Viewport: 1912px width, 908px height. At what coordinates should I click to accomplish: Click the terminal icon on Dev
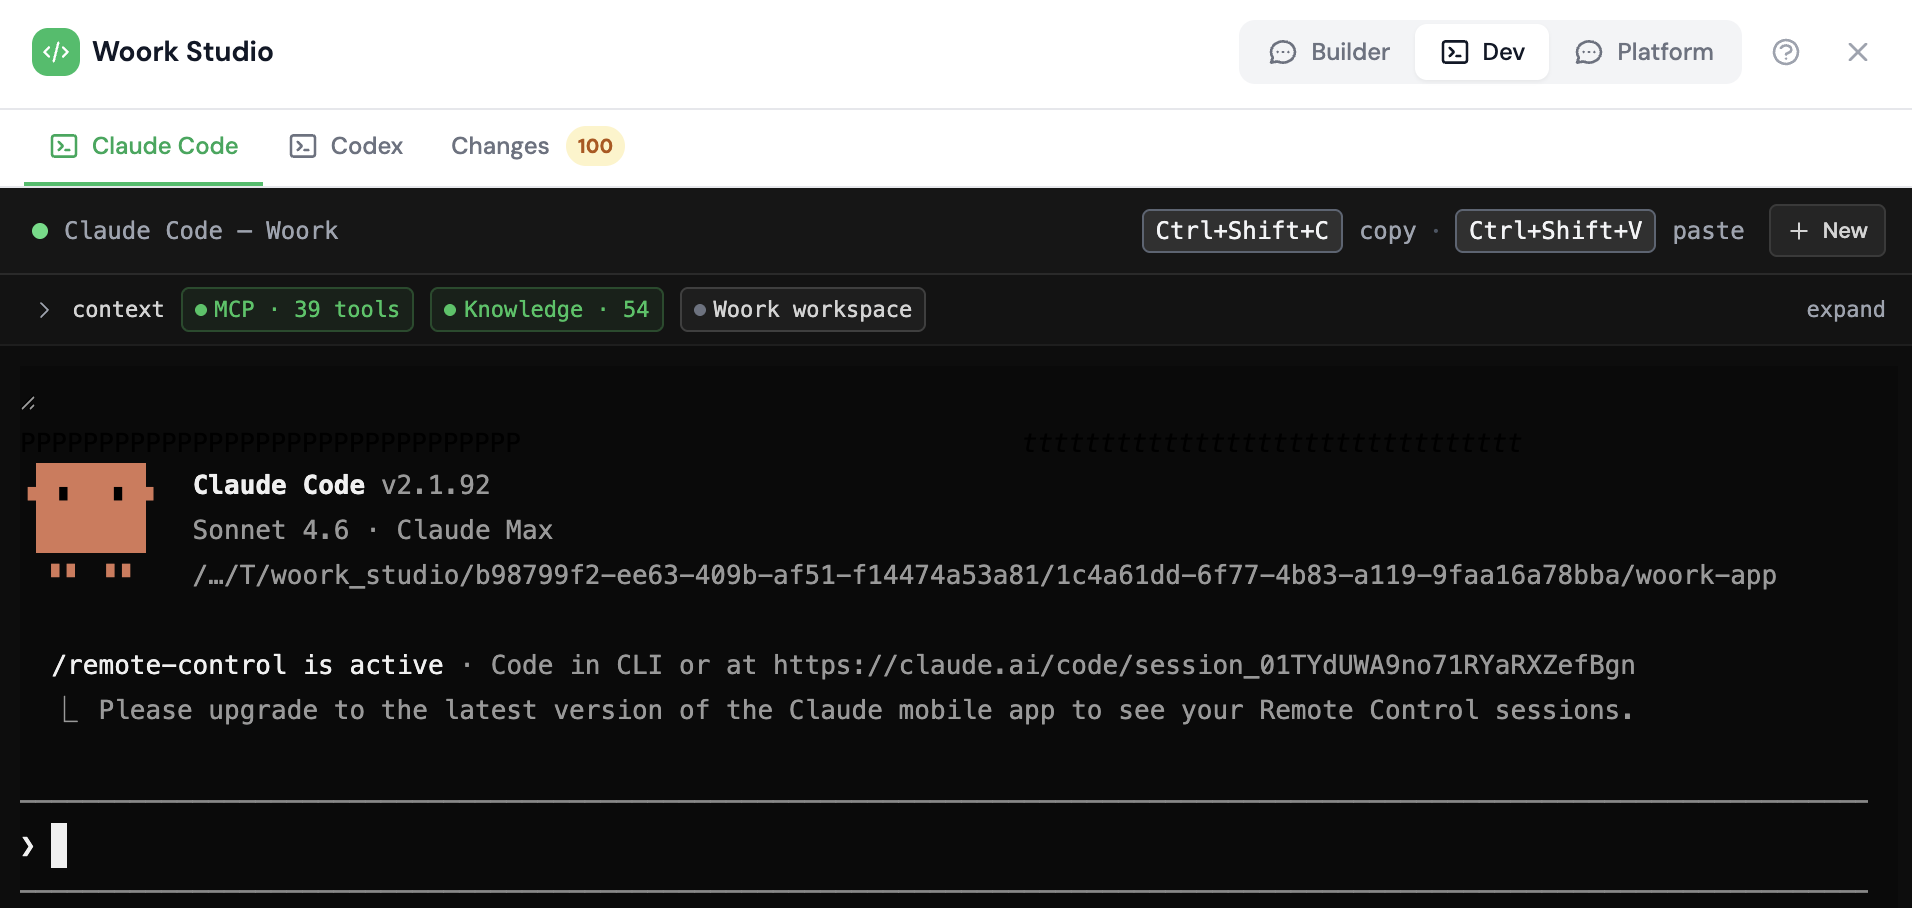(1455, 52)
